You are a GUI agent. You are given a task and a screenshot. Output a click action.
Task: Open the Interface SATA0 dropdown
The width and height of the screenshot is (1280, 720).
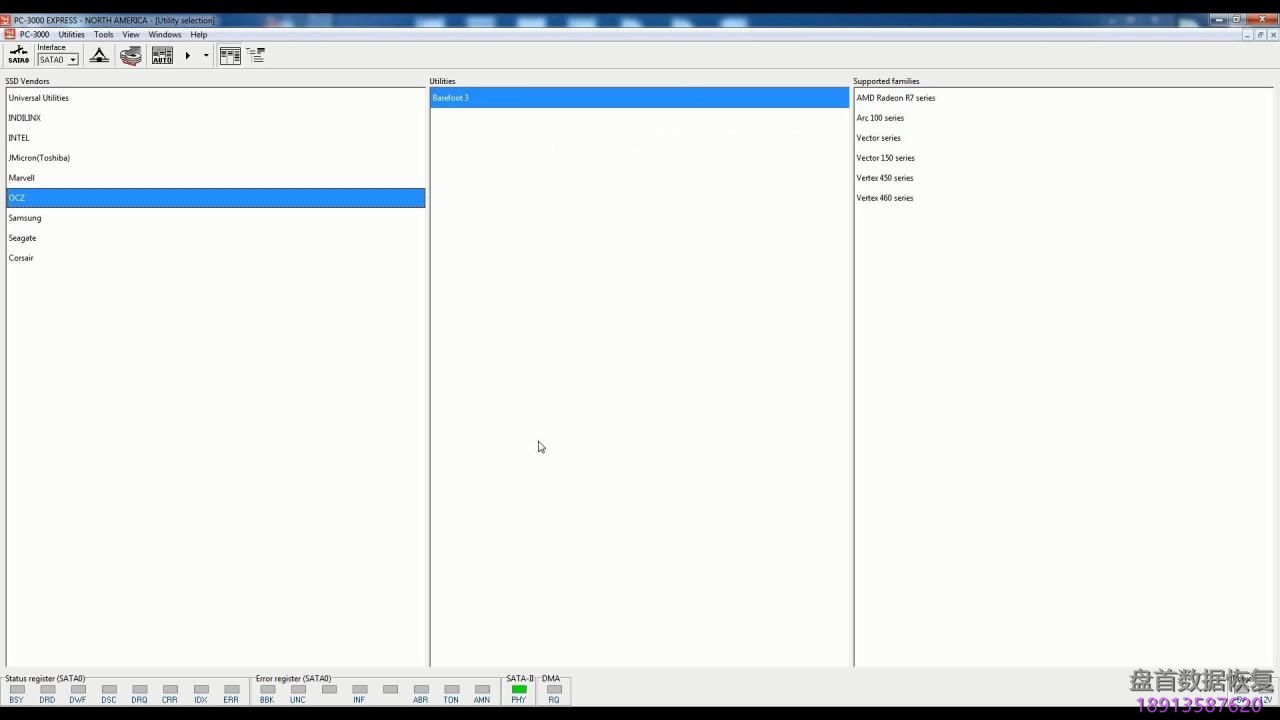pyautogui.click(x=72, y=60)
